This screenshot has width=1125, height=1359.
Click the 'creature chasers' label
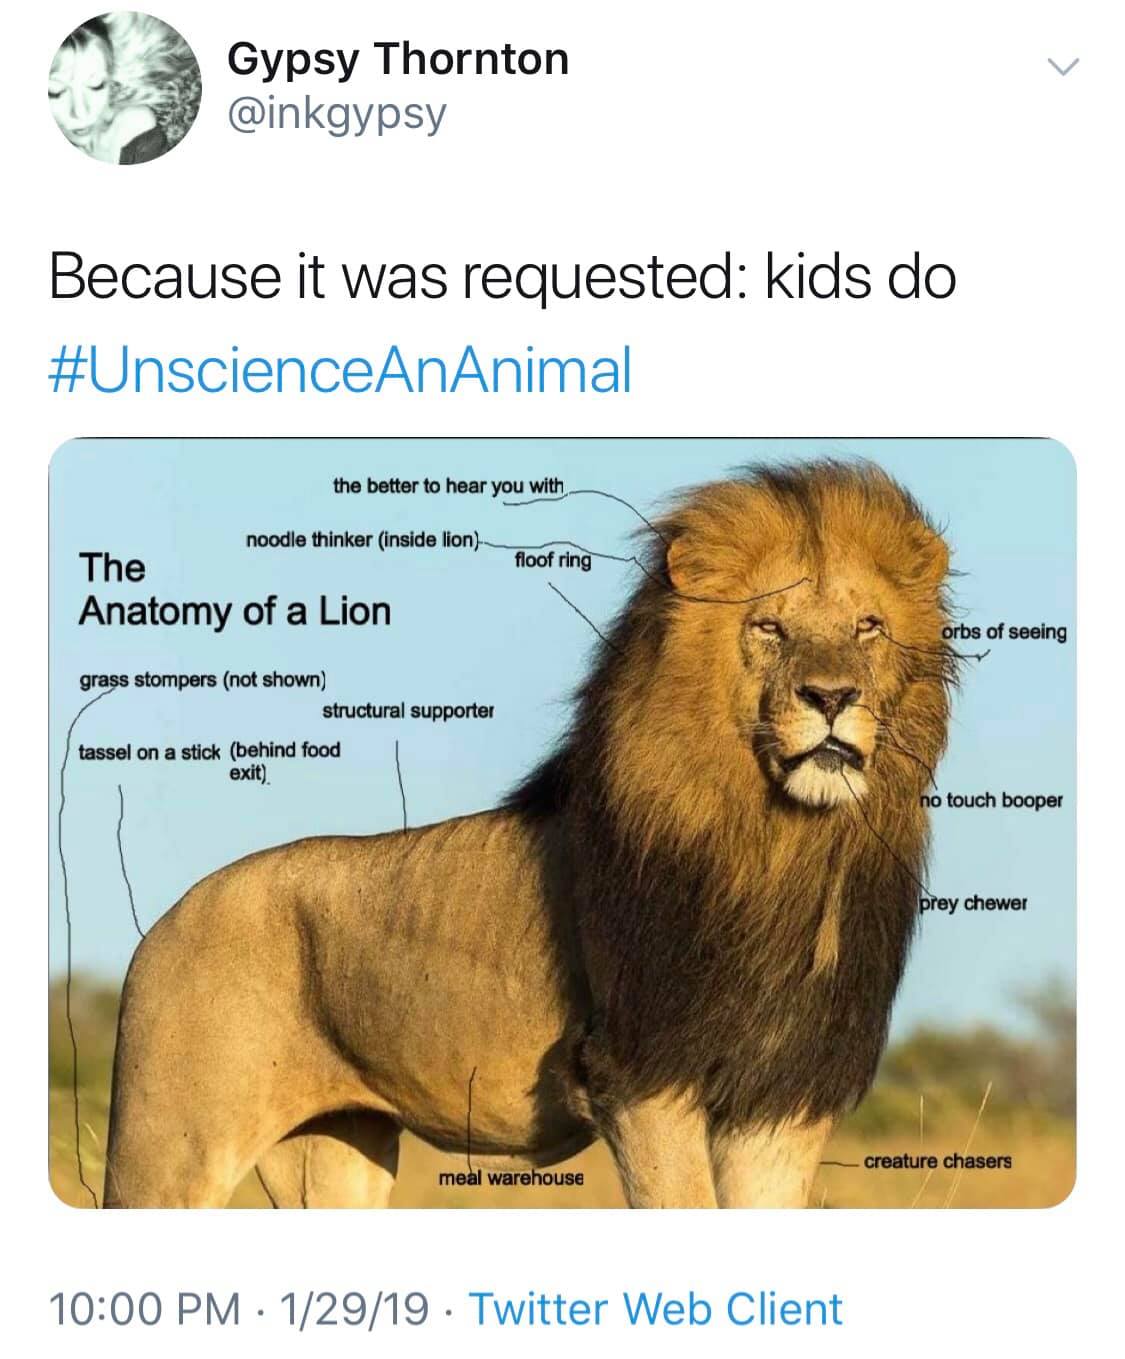[x=938, y=1161]
